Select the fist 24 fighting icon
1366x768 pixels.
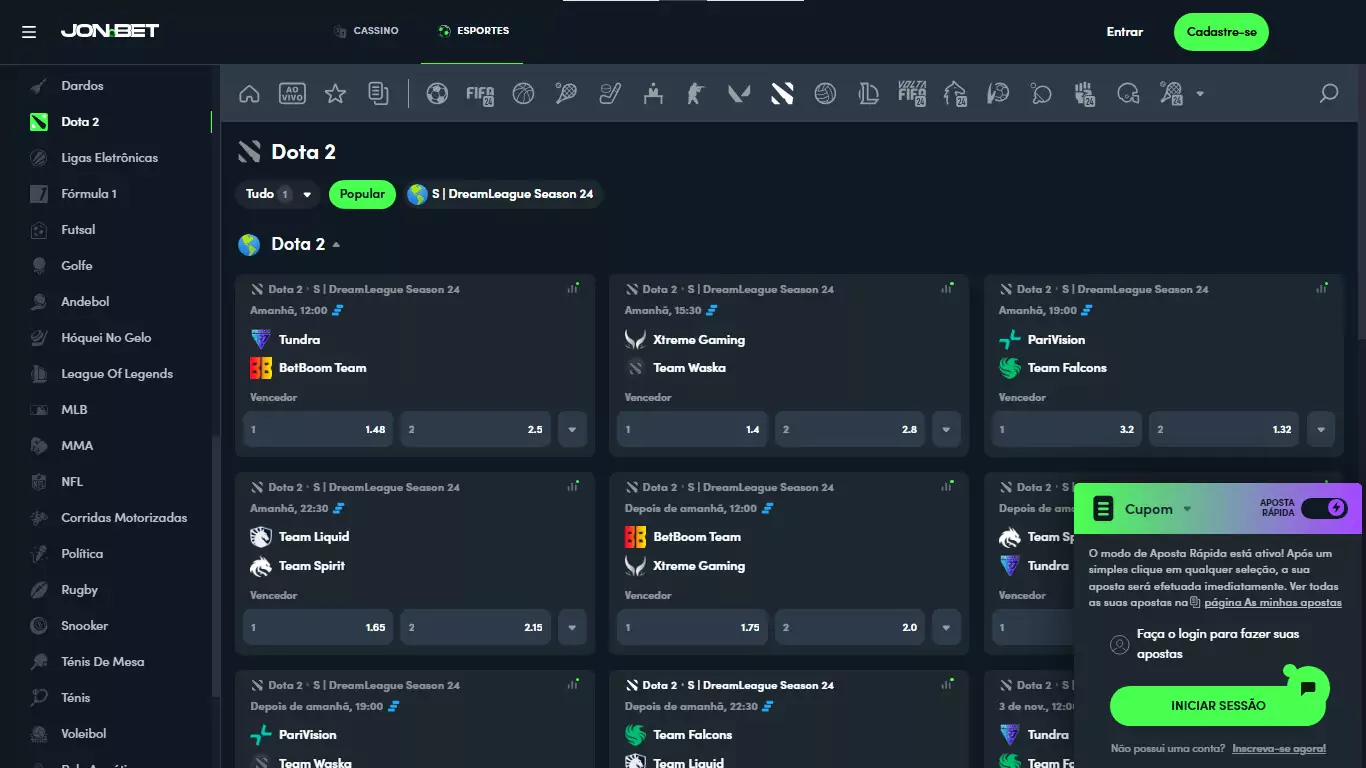1084,94
